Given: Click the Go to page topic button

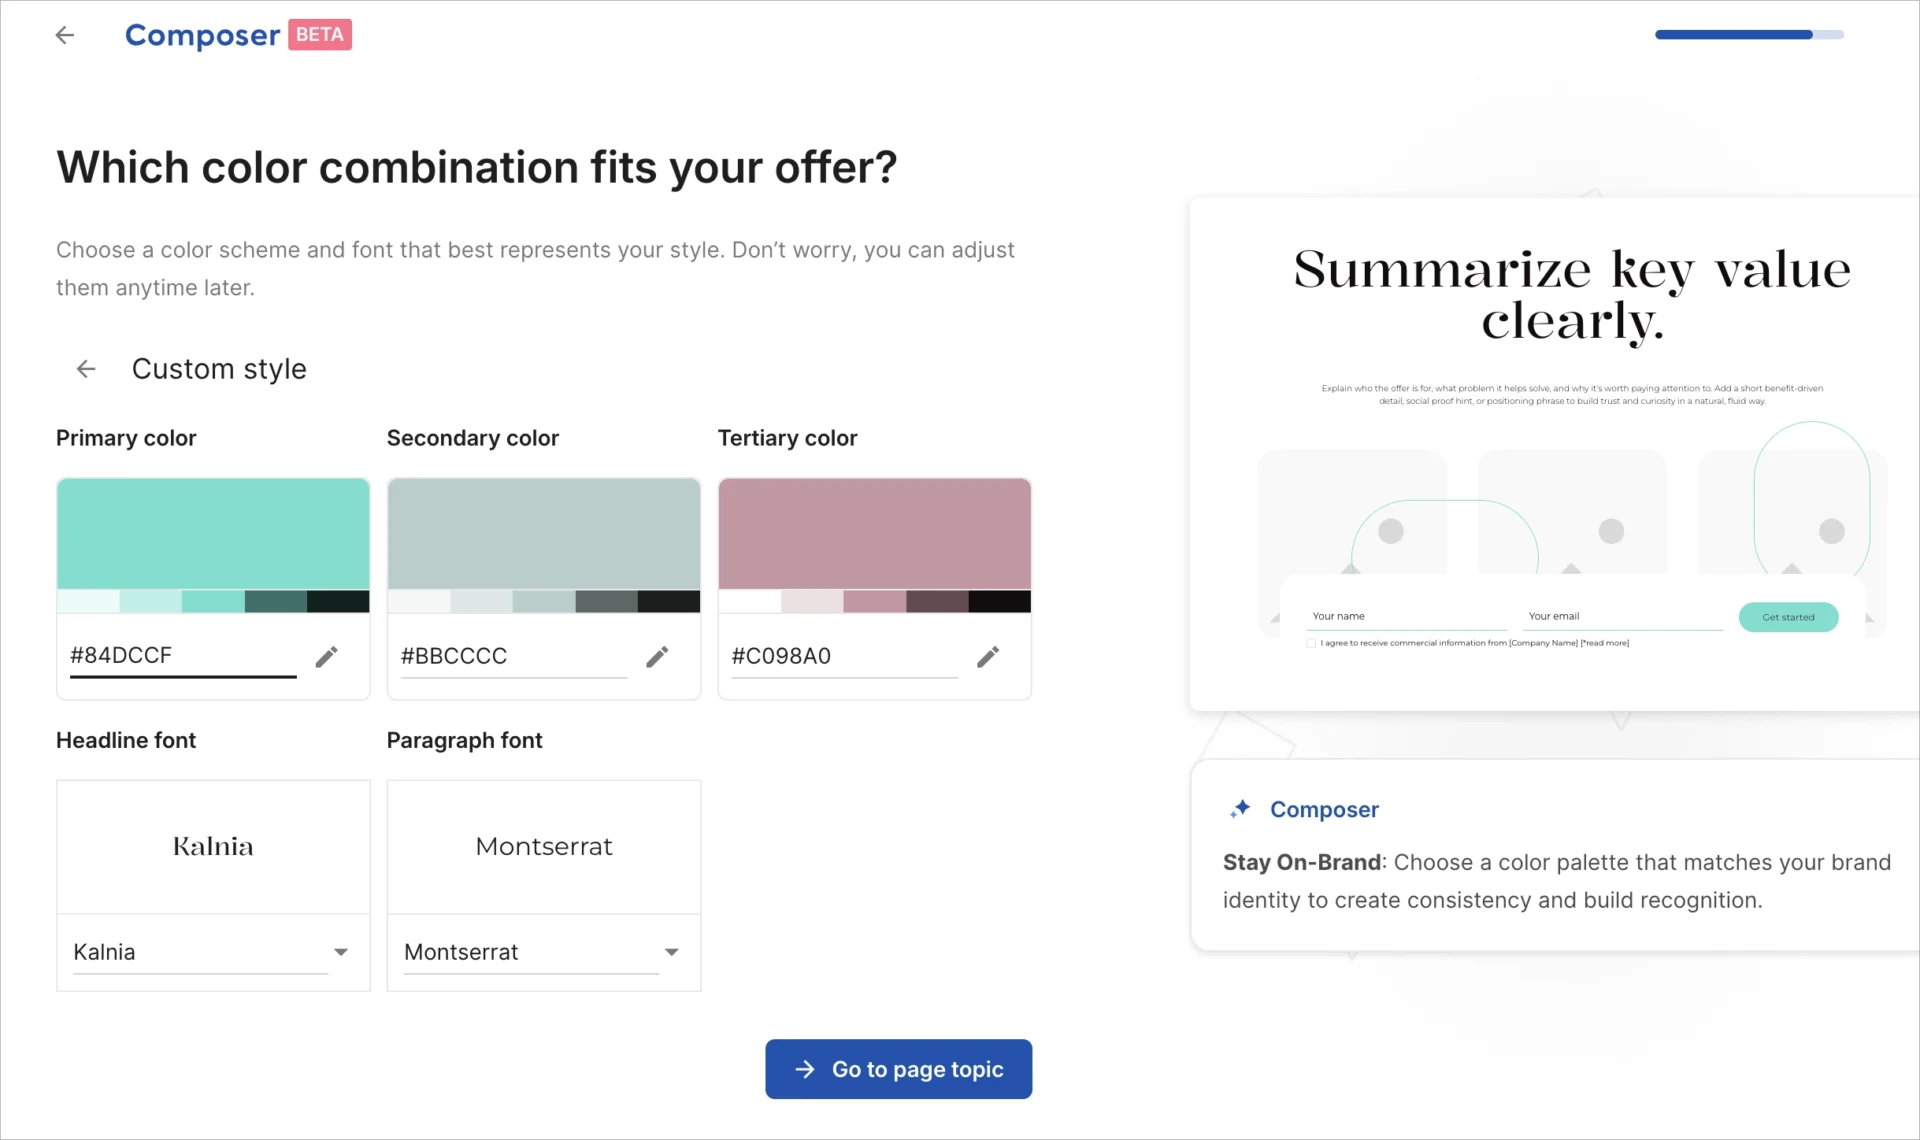Looking at the screenshot, I should click(897, 1069).
